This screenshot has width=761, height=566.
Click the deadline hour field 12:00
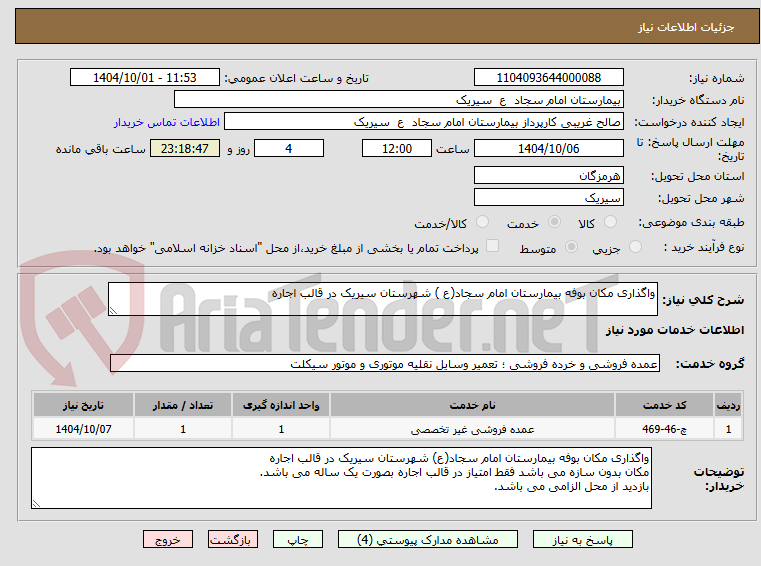397,149
